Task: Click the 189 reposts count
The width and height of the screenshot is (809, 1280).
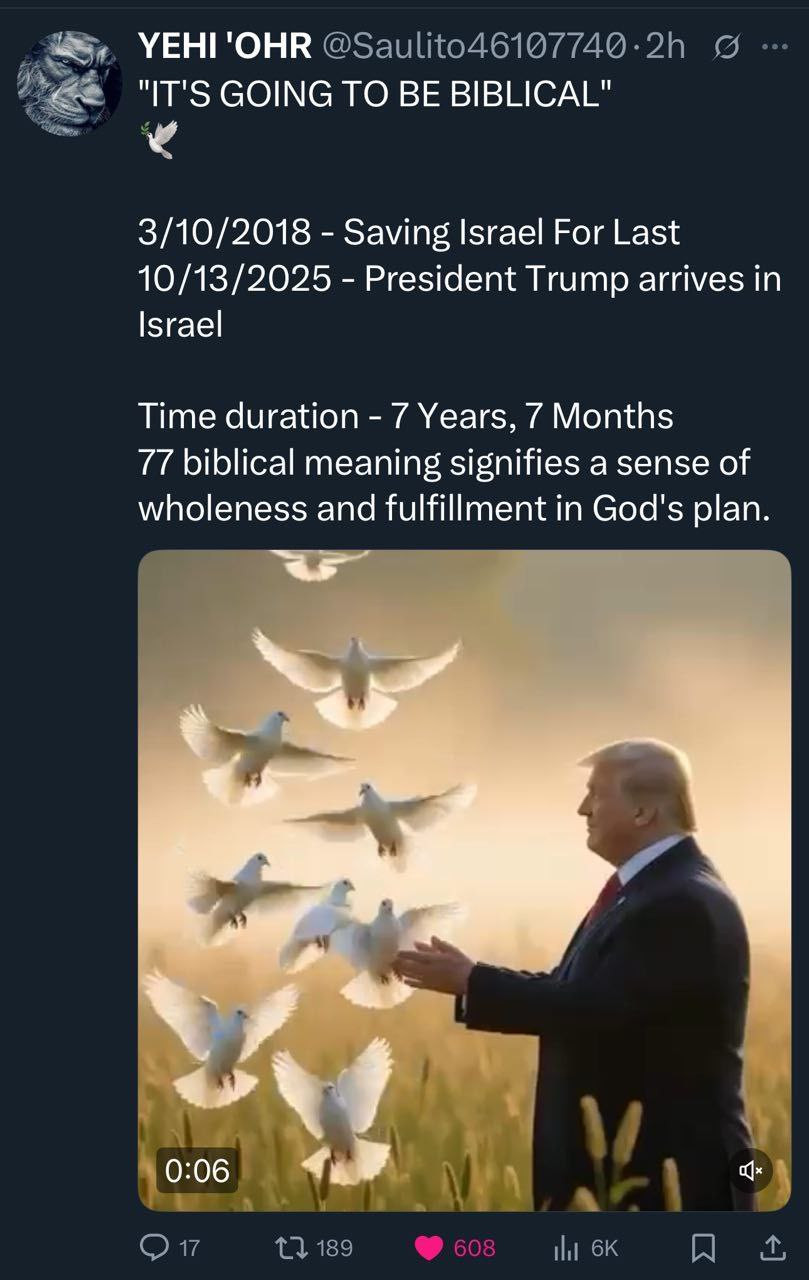Action: coord(334,1247)
